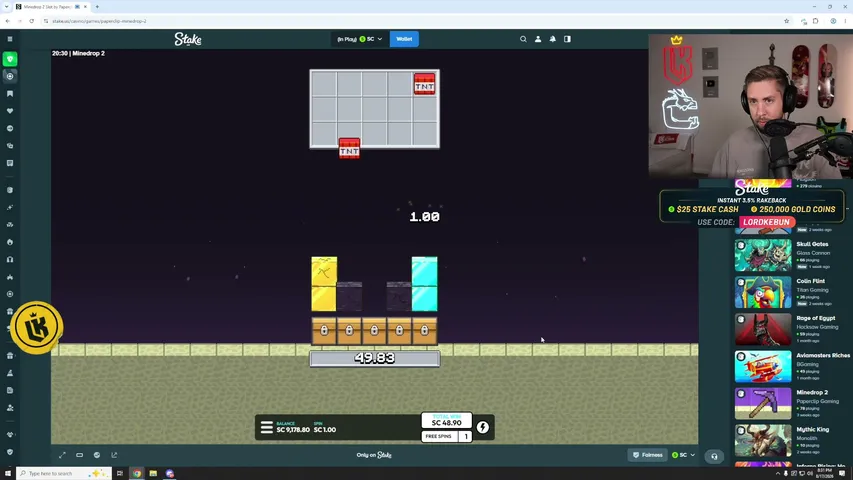Screen dimensions: 853x480
Task: Open the user profile icon in header
Action: coord(538,39)
